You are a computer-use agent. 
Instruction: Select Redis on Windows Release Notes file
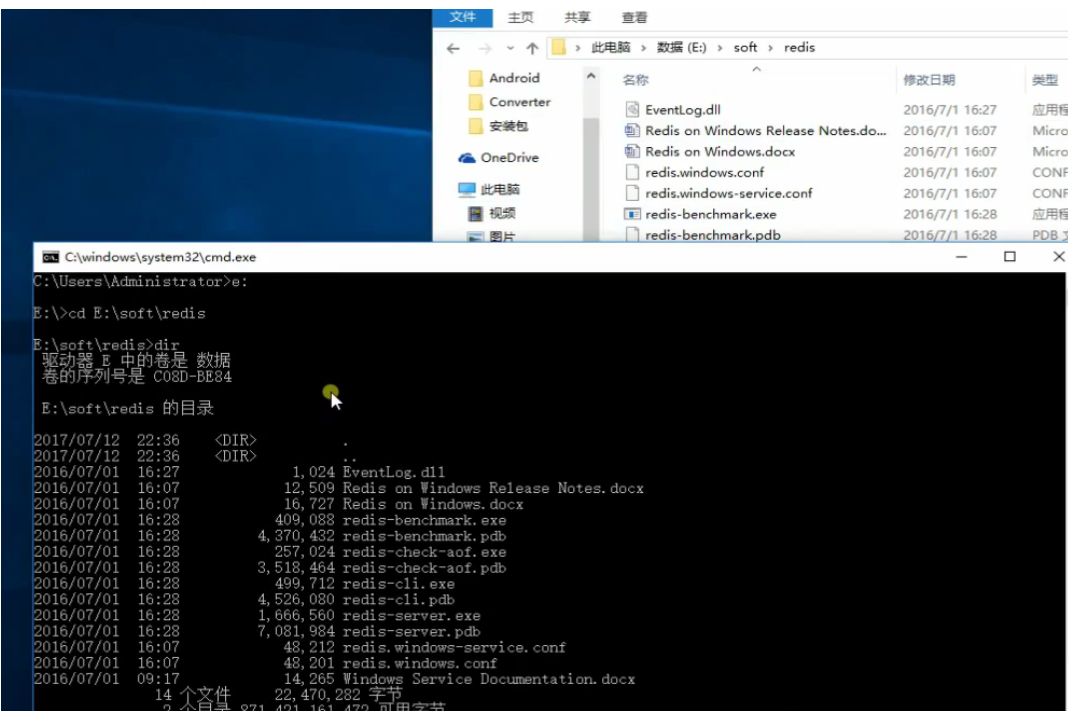766,131
